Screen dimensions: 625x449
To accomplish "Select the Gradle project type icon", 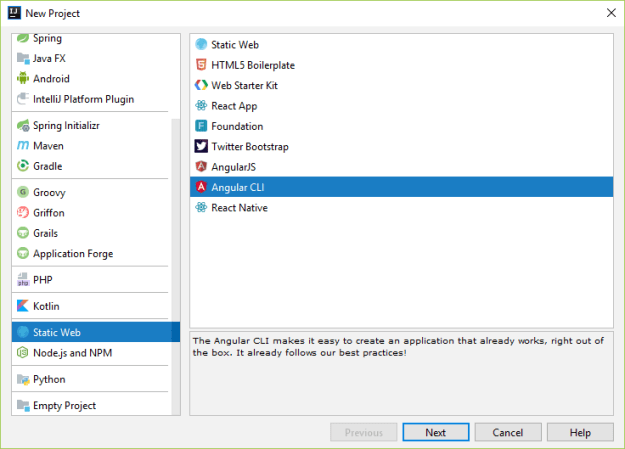I will 24,166.
